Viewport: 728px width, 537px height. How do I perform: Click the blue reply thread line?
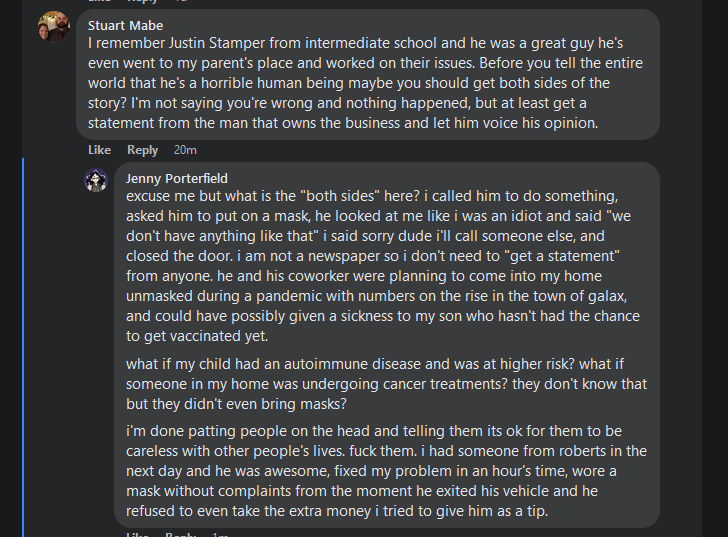[24, 350]
